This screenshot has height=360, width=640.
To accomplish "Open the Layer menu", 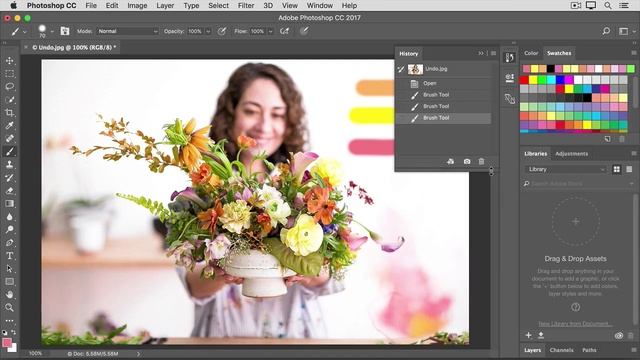I will point(165,6).
